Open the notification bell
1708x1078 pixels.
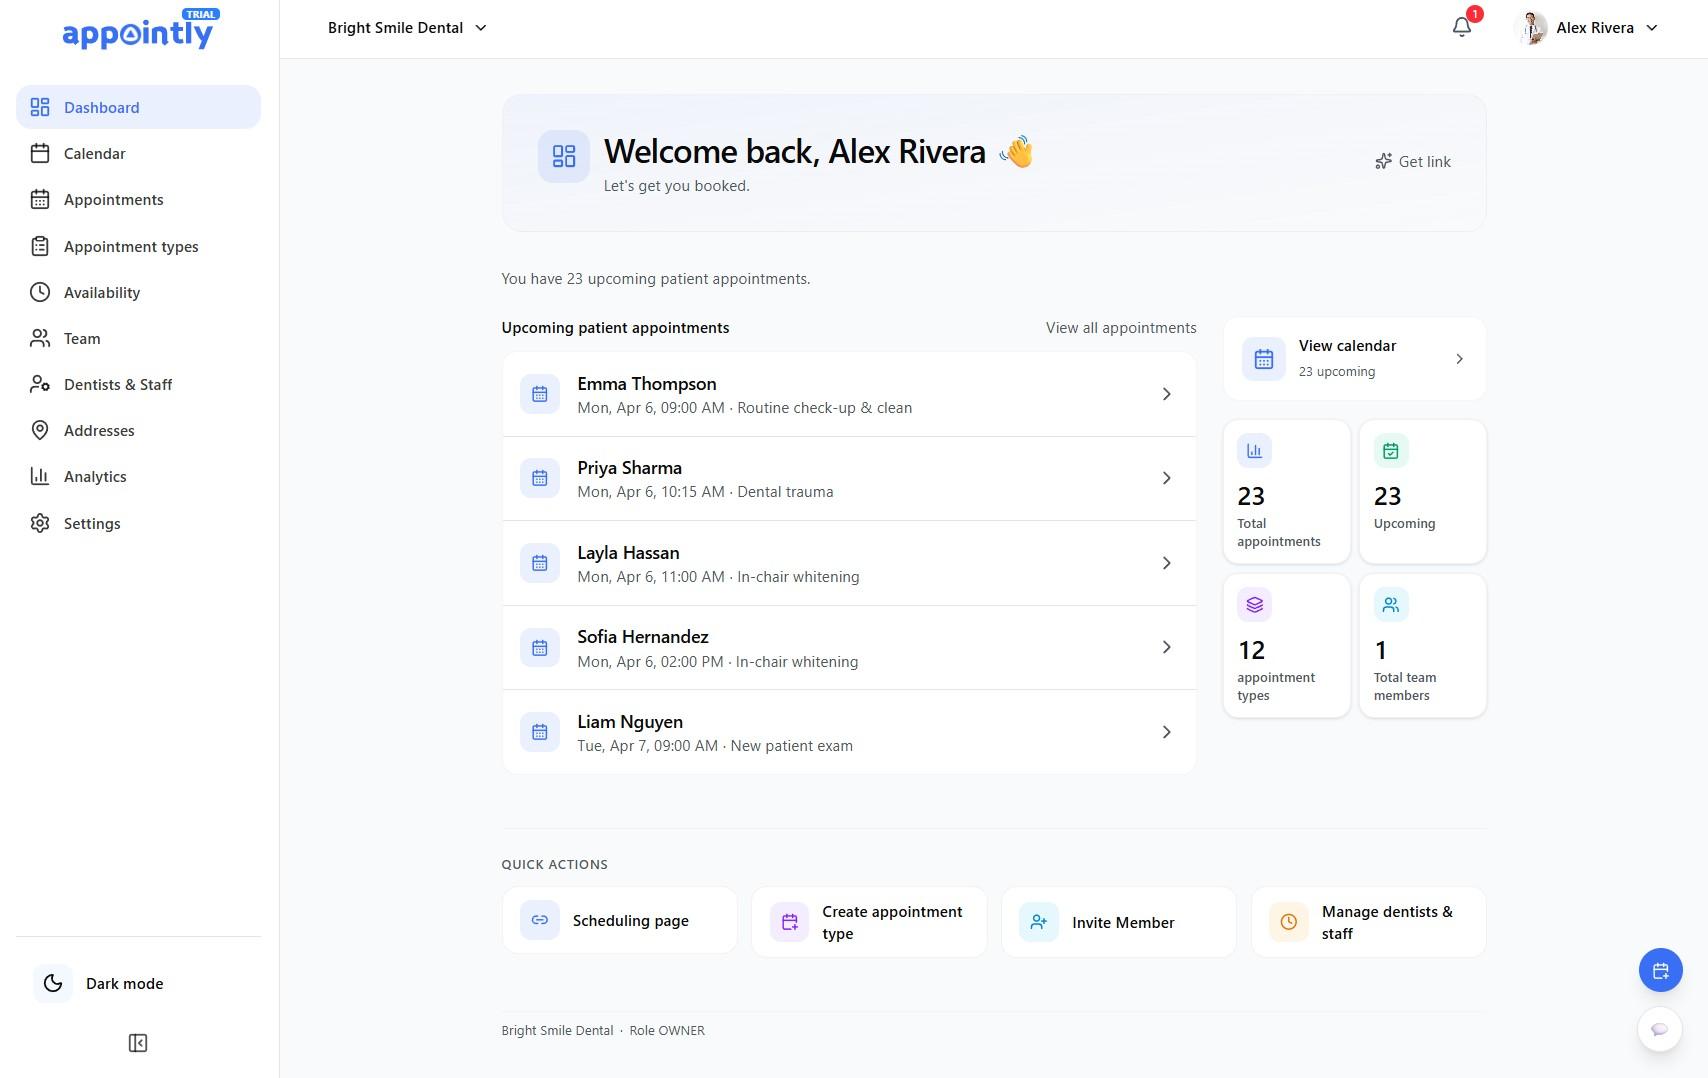pyautogui.click(x=1461, y=27)
